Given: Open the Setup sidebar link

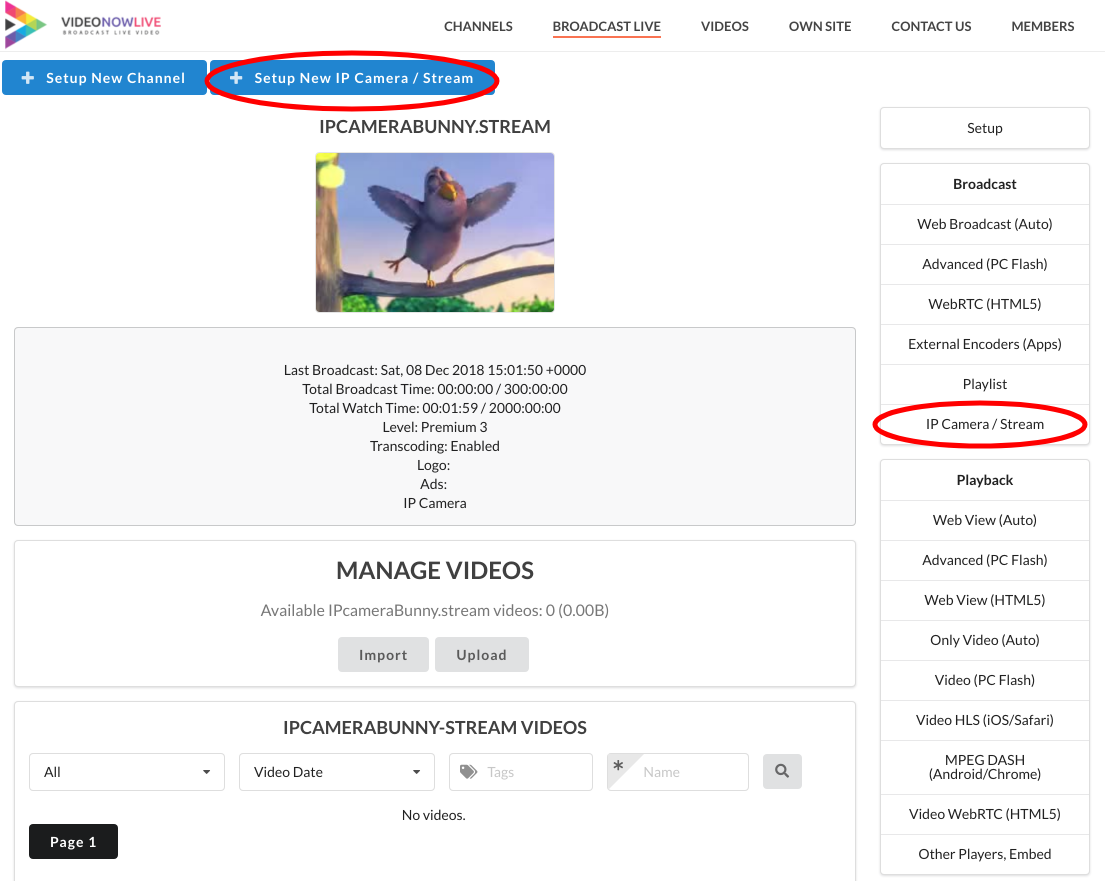Looking at the screenshot, I should [x=984, y=128].
